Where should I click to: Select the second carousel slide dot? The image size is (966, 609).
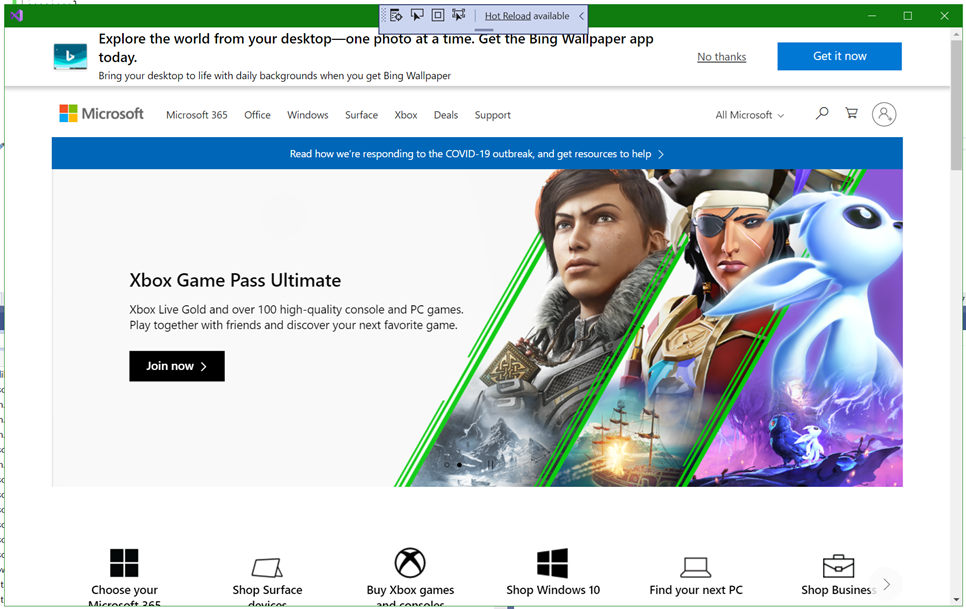[x=460, y=465]
